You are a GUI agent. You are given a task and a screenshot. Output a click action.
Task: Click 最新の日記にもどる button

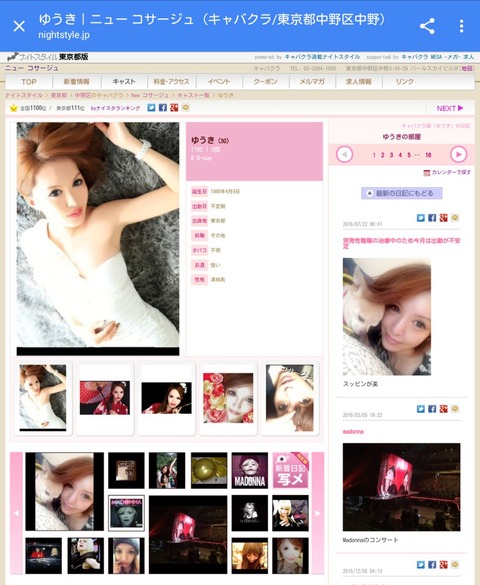pos(402,193)
